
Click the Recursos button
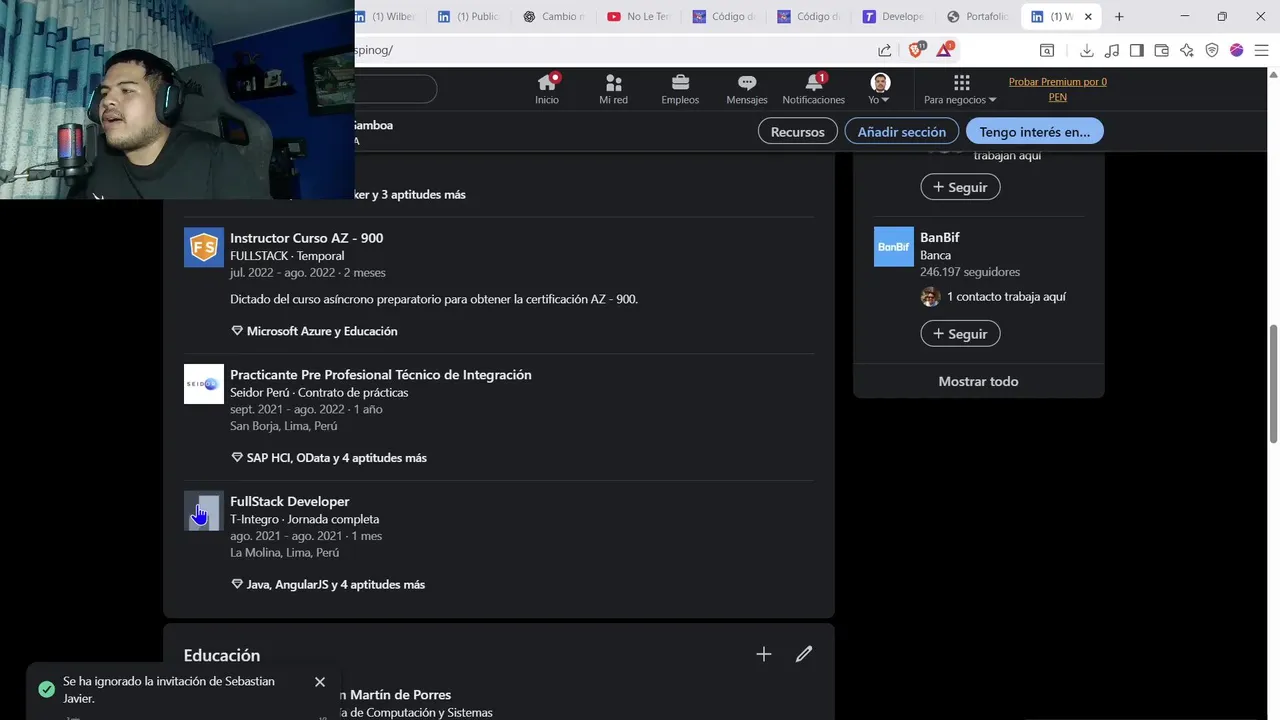pos(797,131)
